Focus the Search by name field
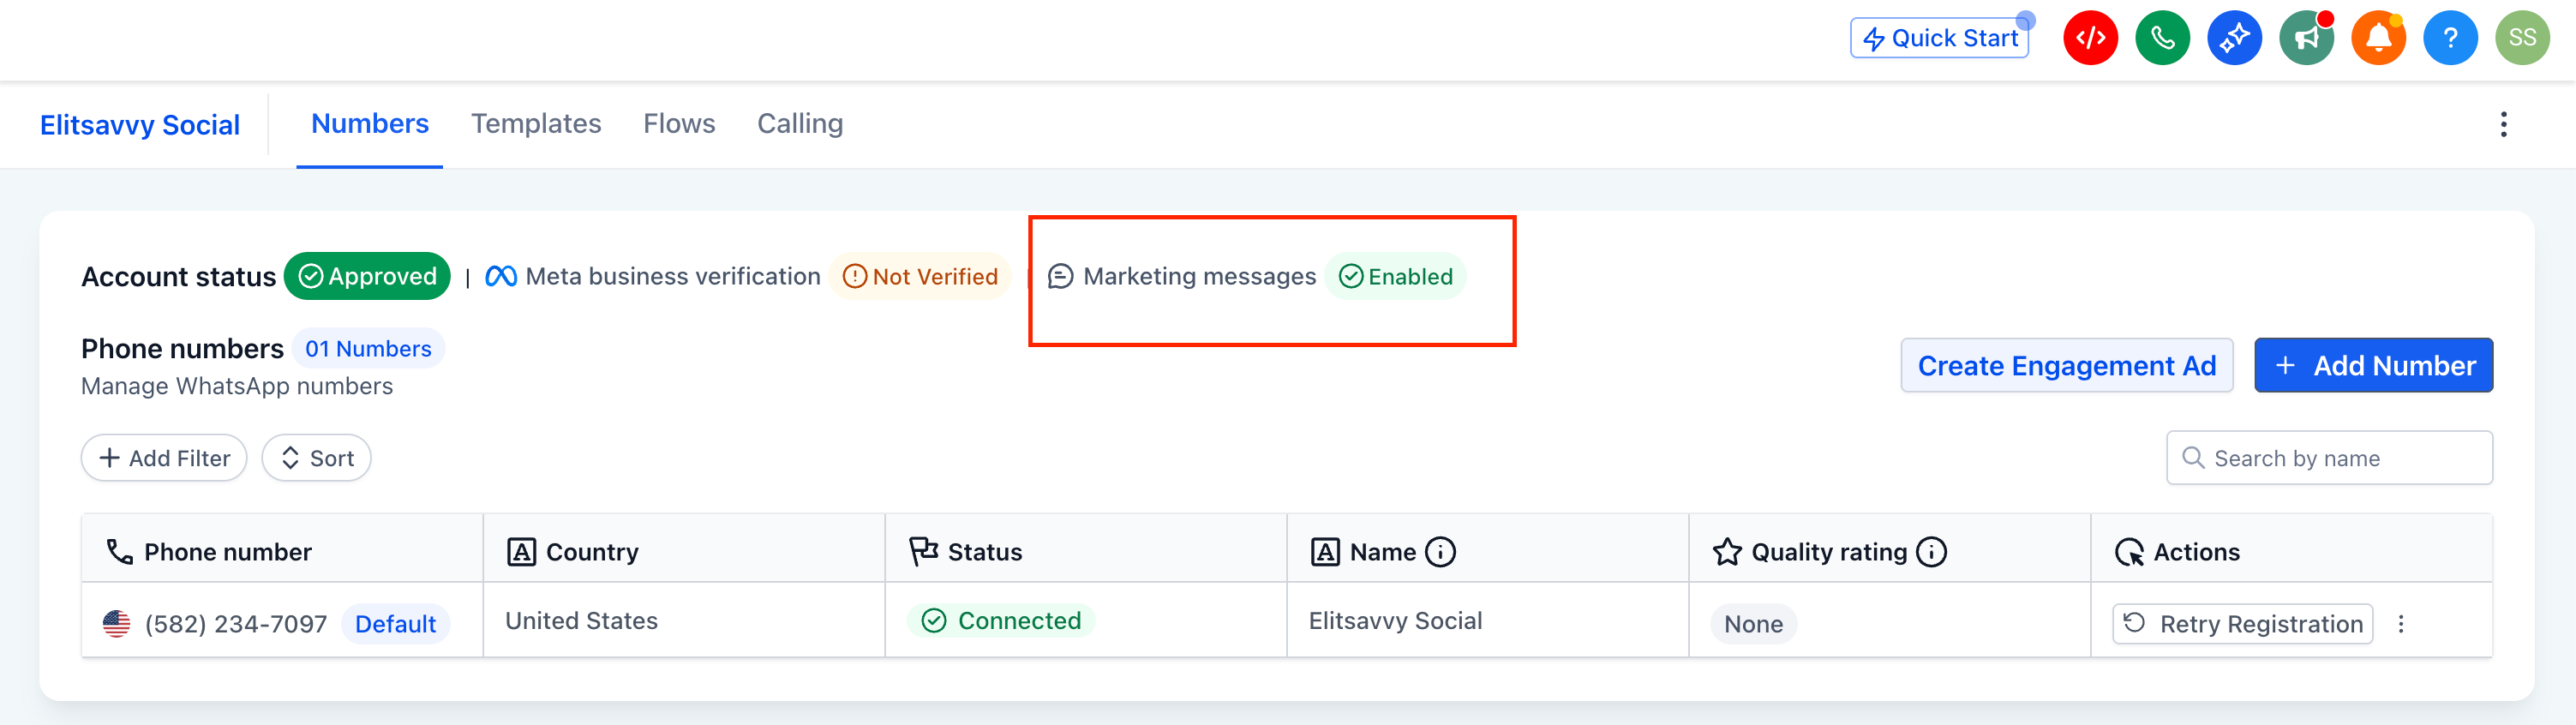This screenshot has width=2576, height=725. click(2329, 458)
